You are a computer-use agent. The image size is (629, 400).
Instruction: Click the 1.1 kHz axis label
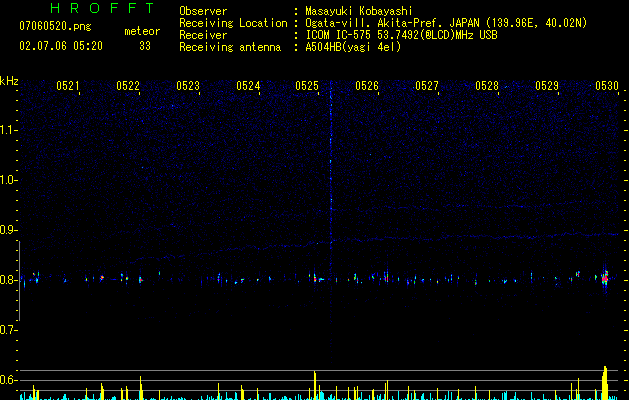point(8,130)
